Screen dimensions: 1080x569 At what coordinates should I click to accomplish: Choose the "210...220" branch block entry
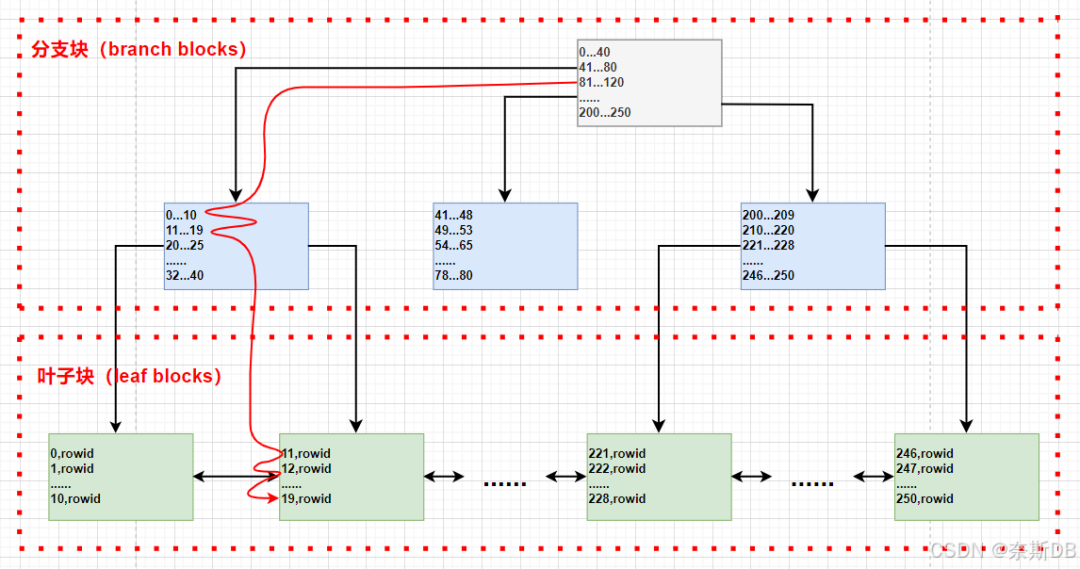(x=769, y=231)
